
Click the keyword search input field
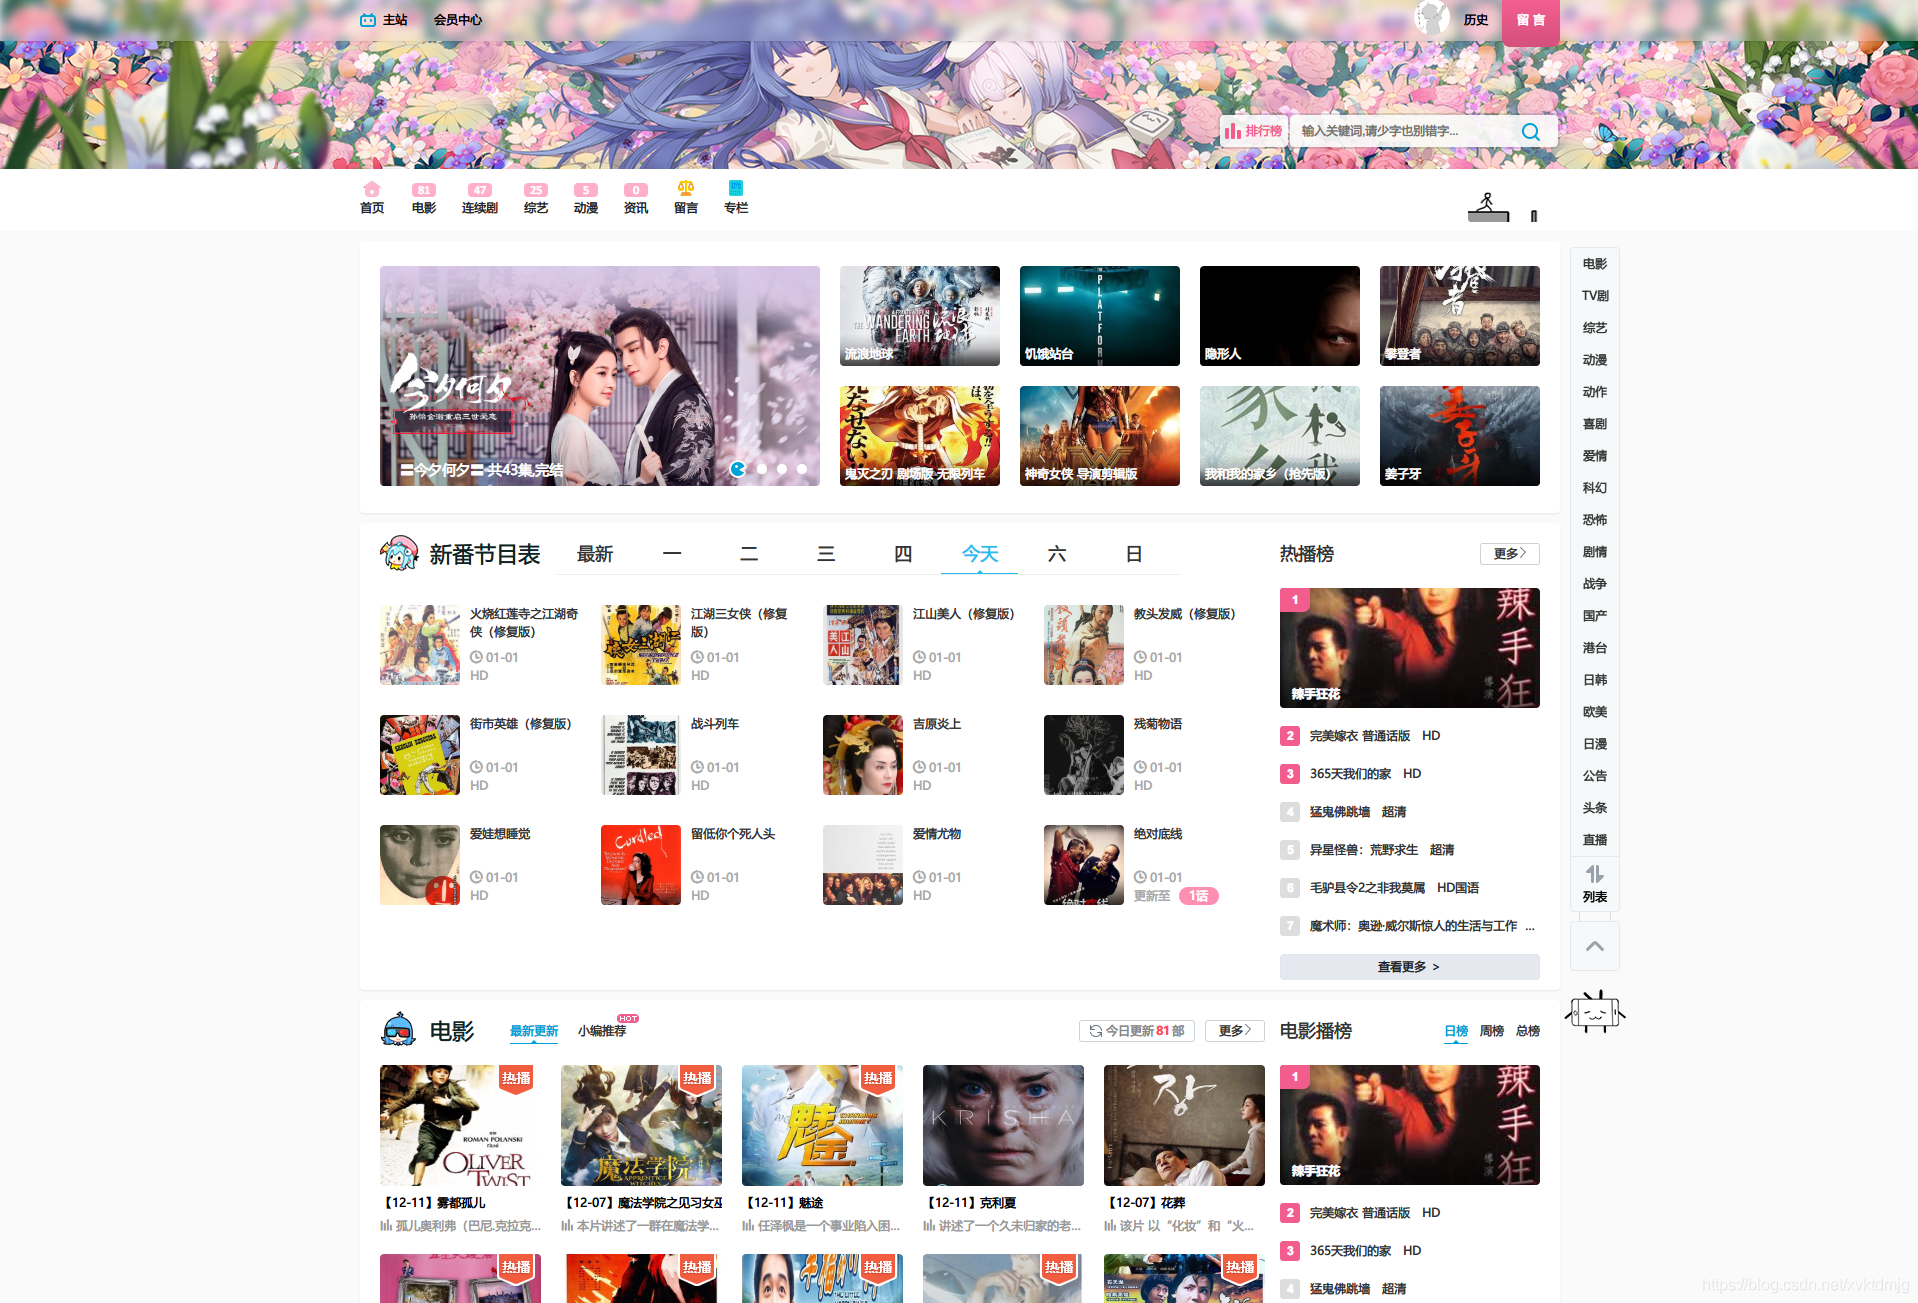(x=1400, y=132)
